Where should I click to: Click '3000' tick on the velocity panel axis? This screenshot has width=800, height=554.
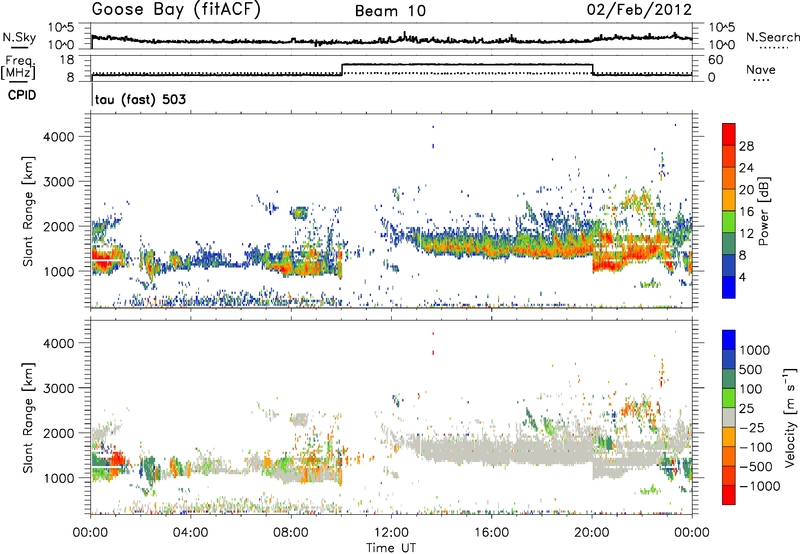pyautogui.click(x=60, y=388)
